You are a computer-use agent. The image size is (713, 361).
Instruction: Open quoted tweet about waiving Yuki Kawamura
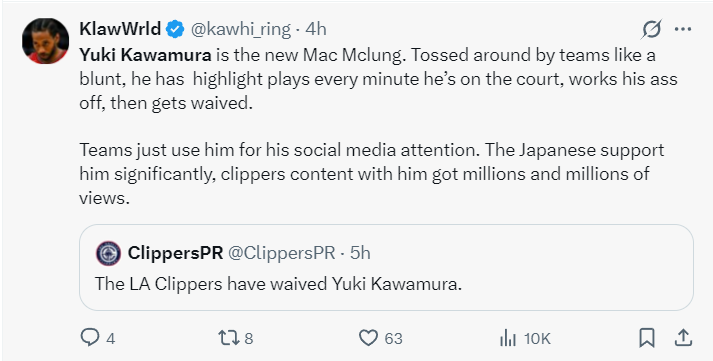[387, 267]
